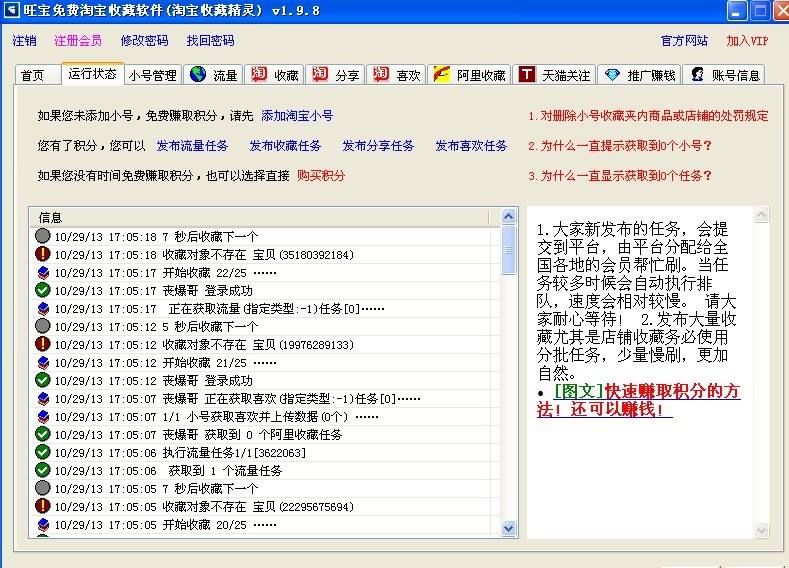The height and width of the screenshot is (568, 789).
Task: Open the 账号信息 tab with printer icon
Action: [725, 75]
